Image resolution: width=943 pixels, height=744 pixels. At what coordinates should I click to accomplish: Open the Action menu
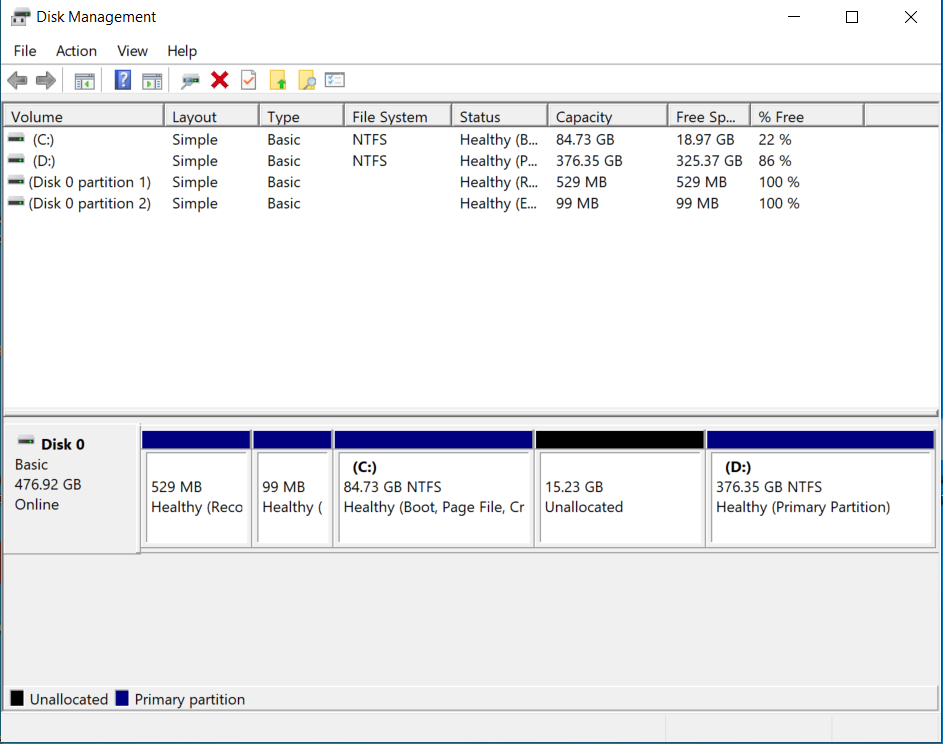[76, 51]
